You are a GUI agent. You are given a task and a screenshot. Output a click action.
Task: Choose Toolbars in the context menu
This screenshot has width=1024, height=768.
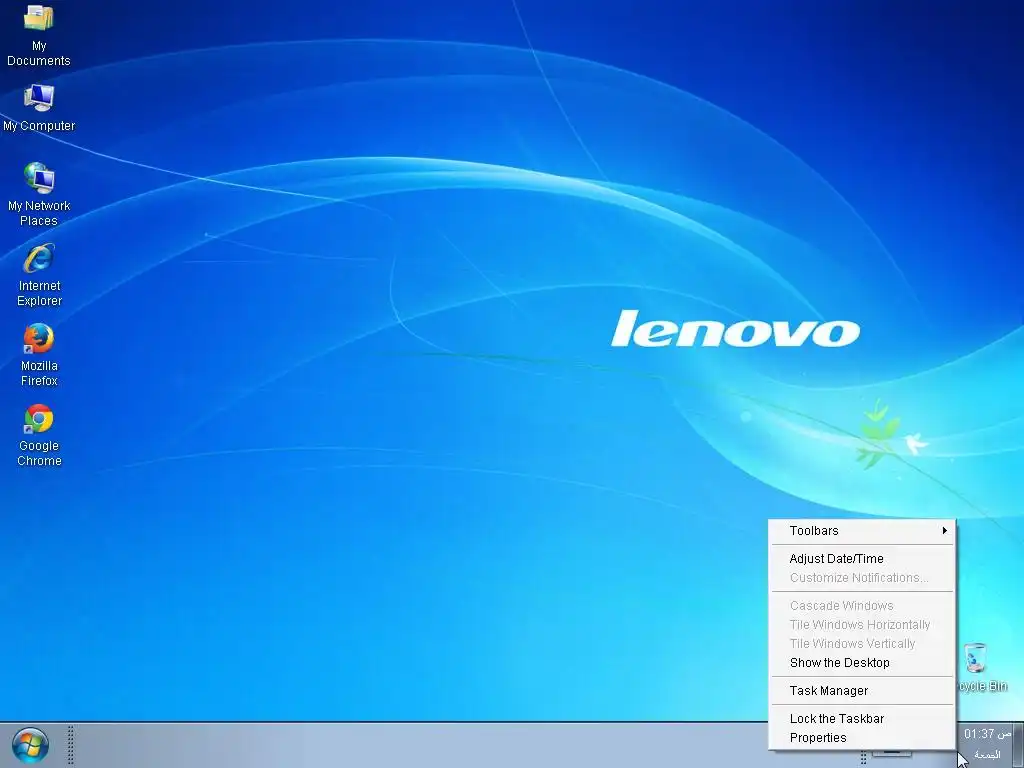(x=862, y=530)
